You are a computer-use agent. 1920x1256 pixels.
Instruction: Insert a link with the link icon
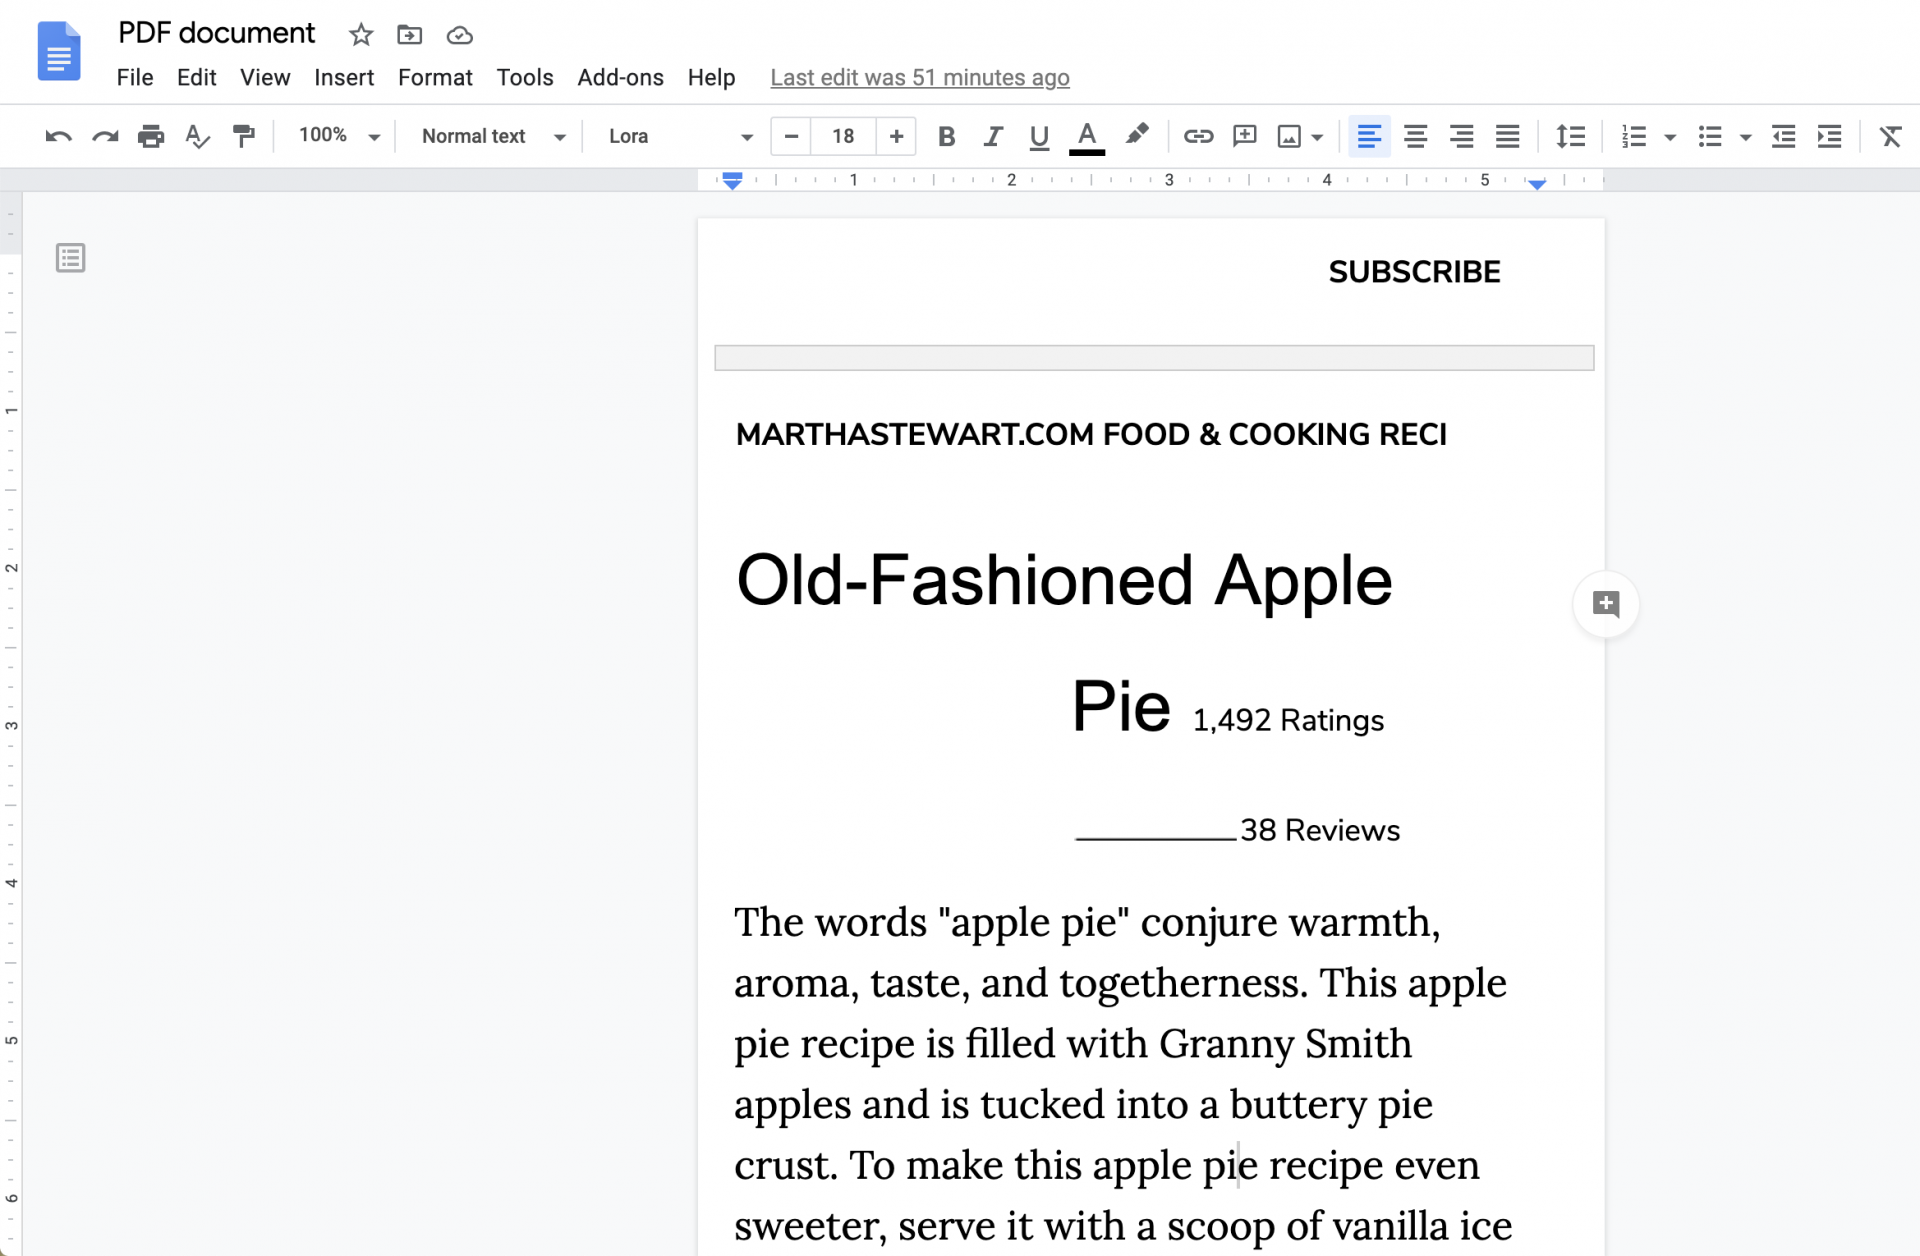point(1197,136)
